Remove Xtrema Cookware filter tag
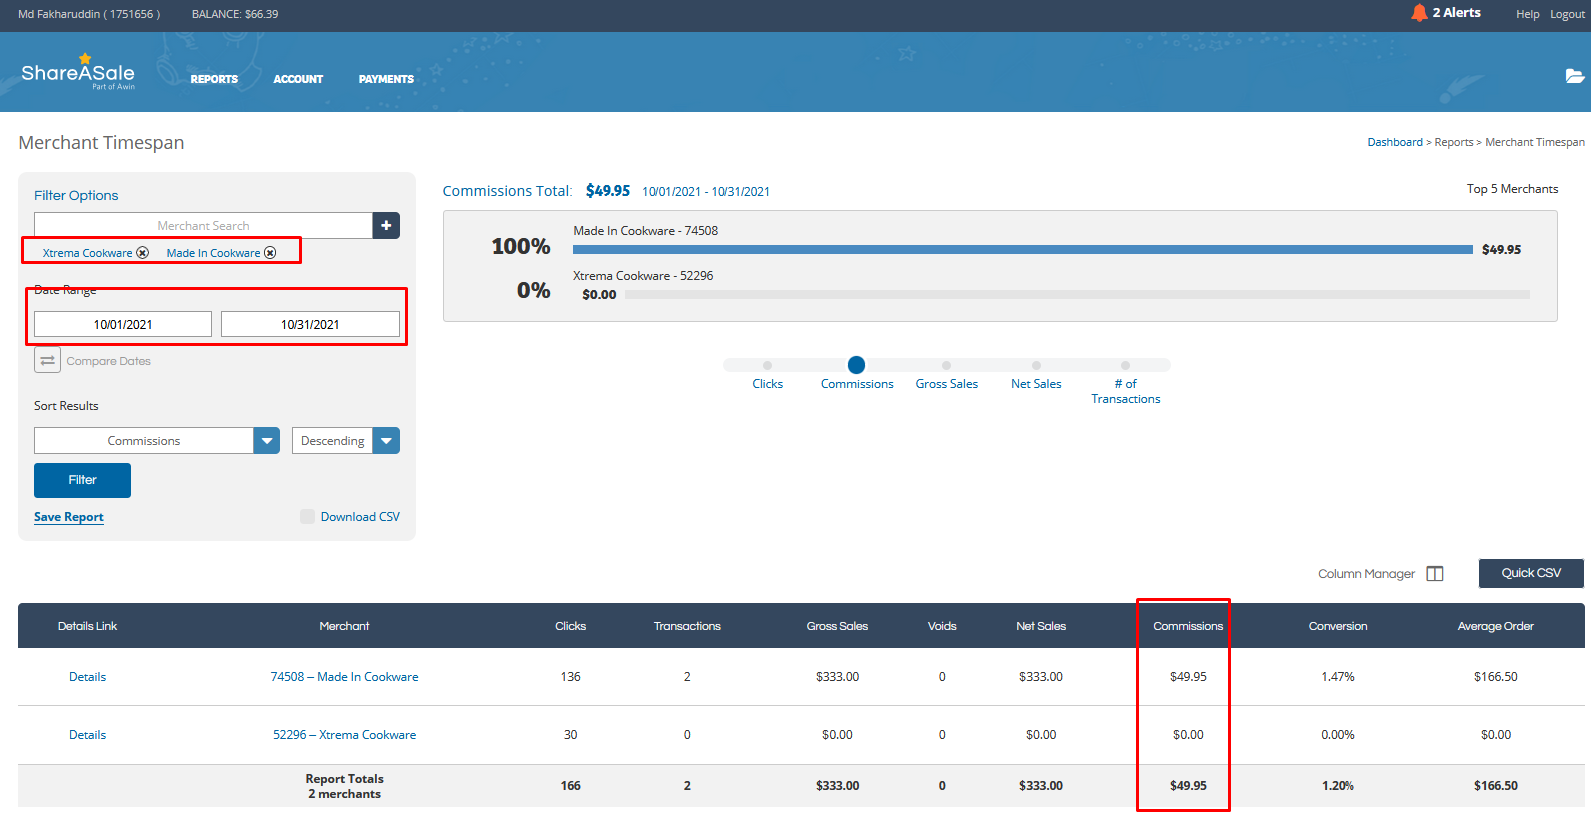 pyautogui.click(x=143, y=253)
